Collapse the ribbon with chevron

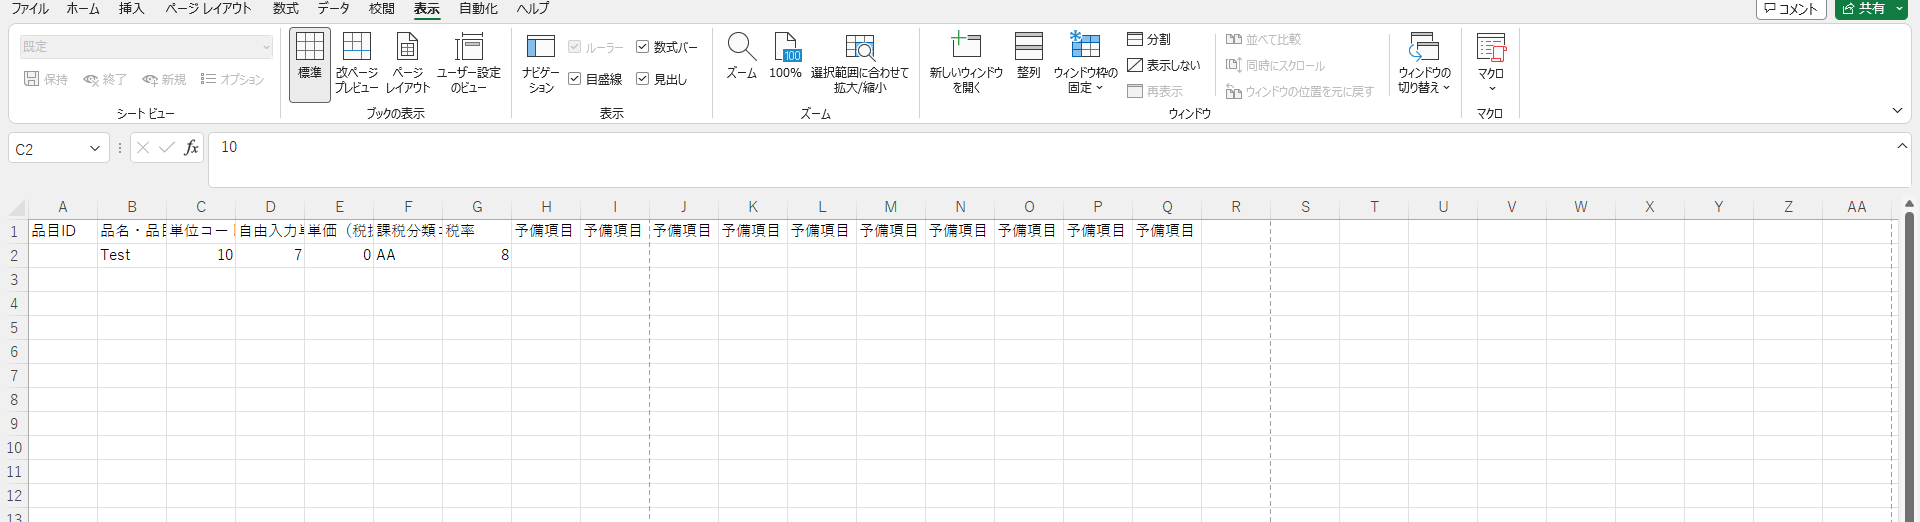(1897, 111)
